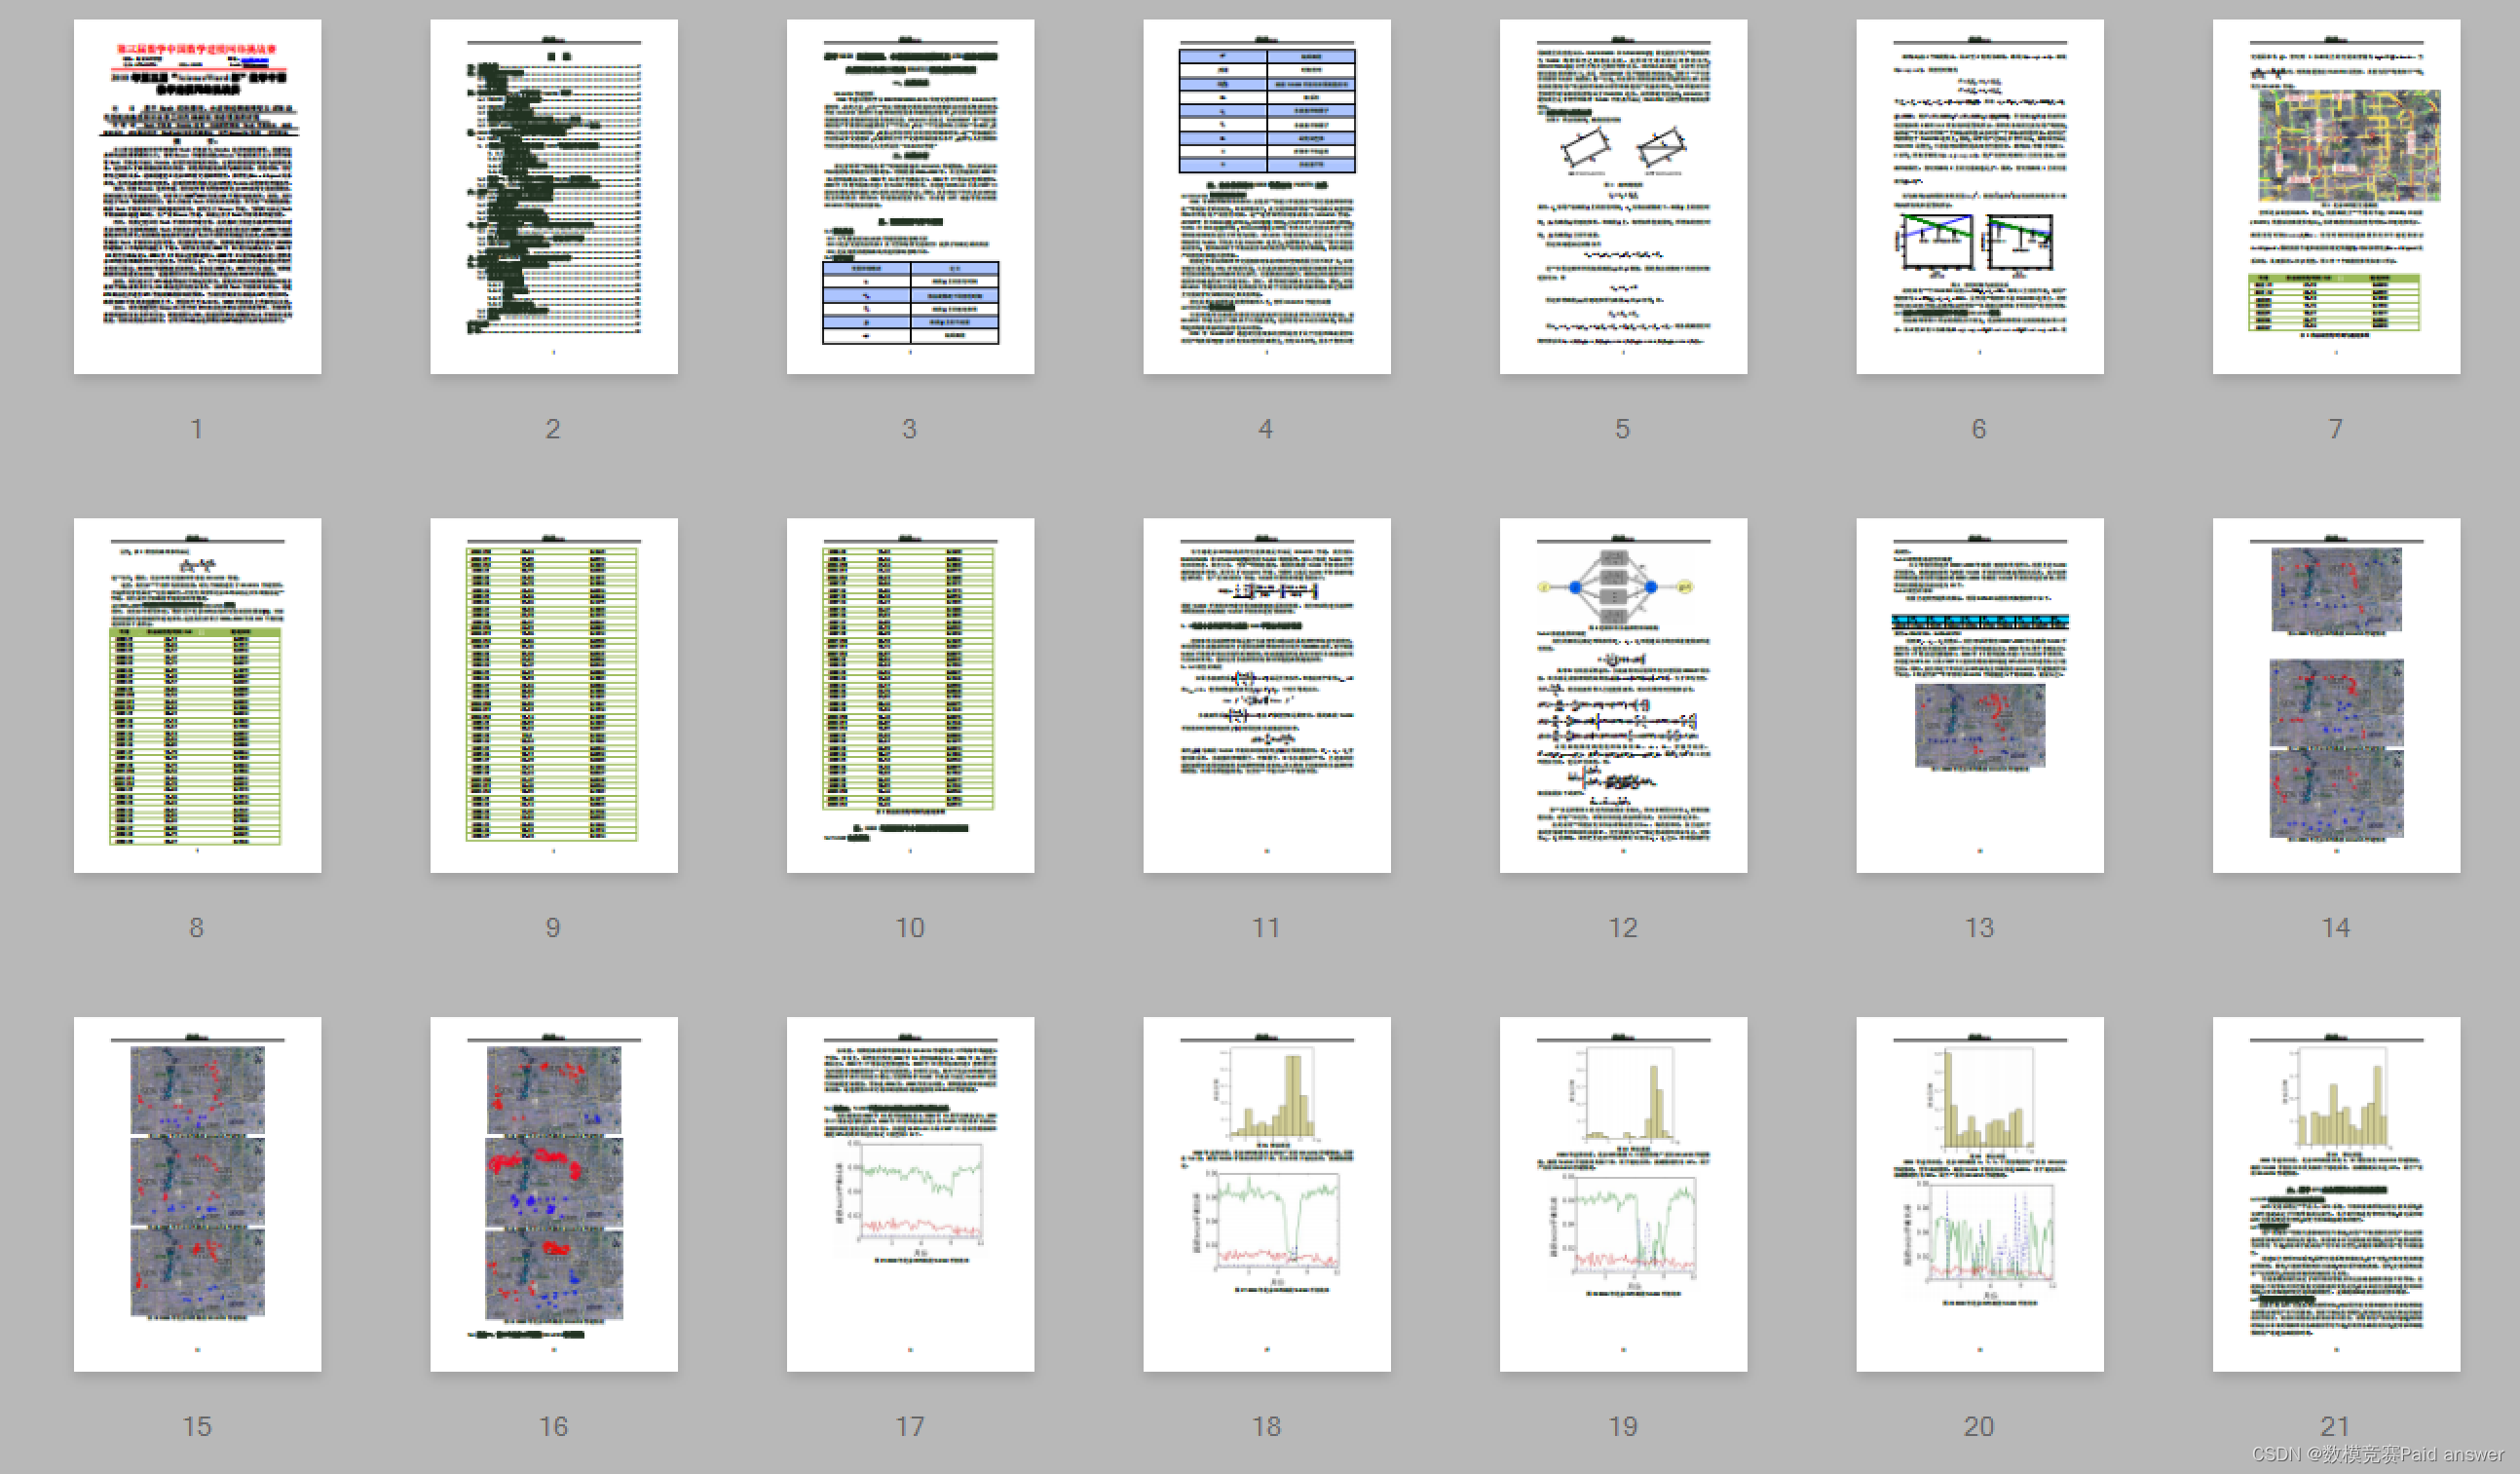The width and height of the screenshot is (2520, 1474).
Task: Open page 7 thumbnail with road map
Action: click(x=2336, y=197)
